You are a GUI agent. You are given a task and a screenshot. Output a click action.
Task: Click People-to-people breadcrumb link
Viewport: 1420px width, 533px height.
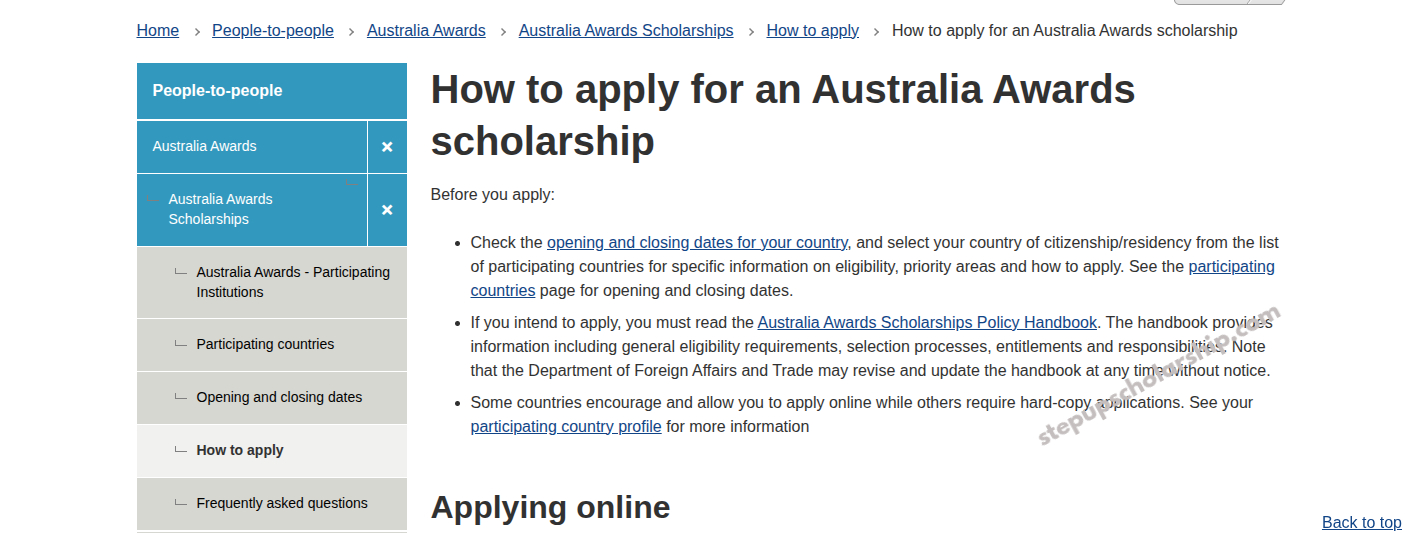[x=273, y=31]
